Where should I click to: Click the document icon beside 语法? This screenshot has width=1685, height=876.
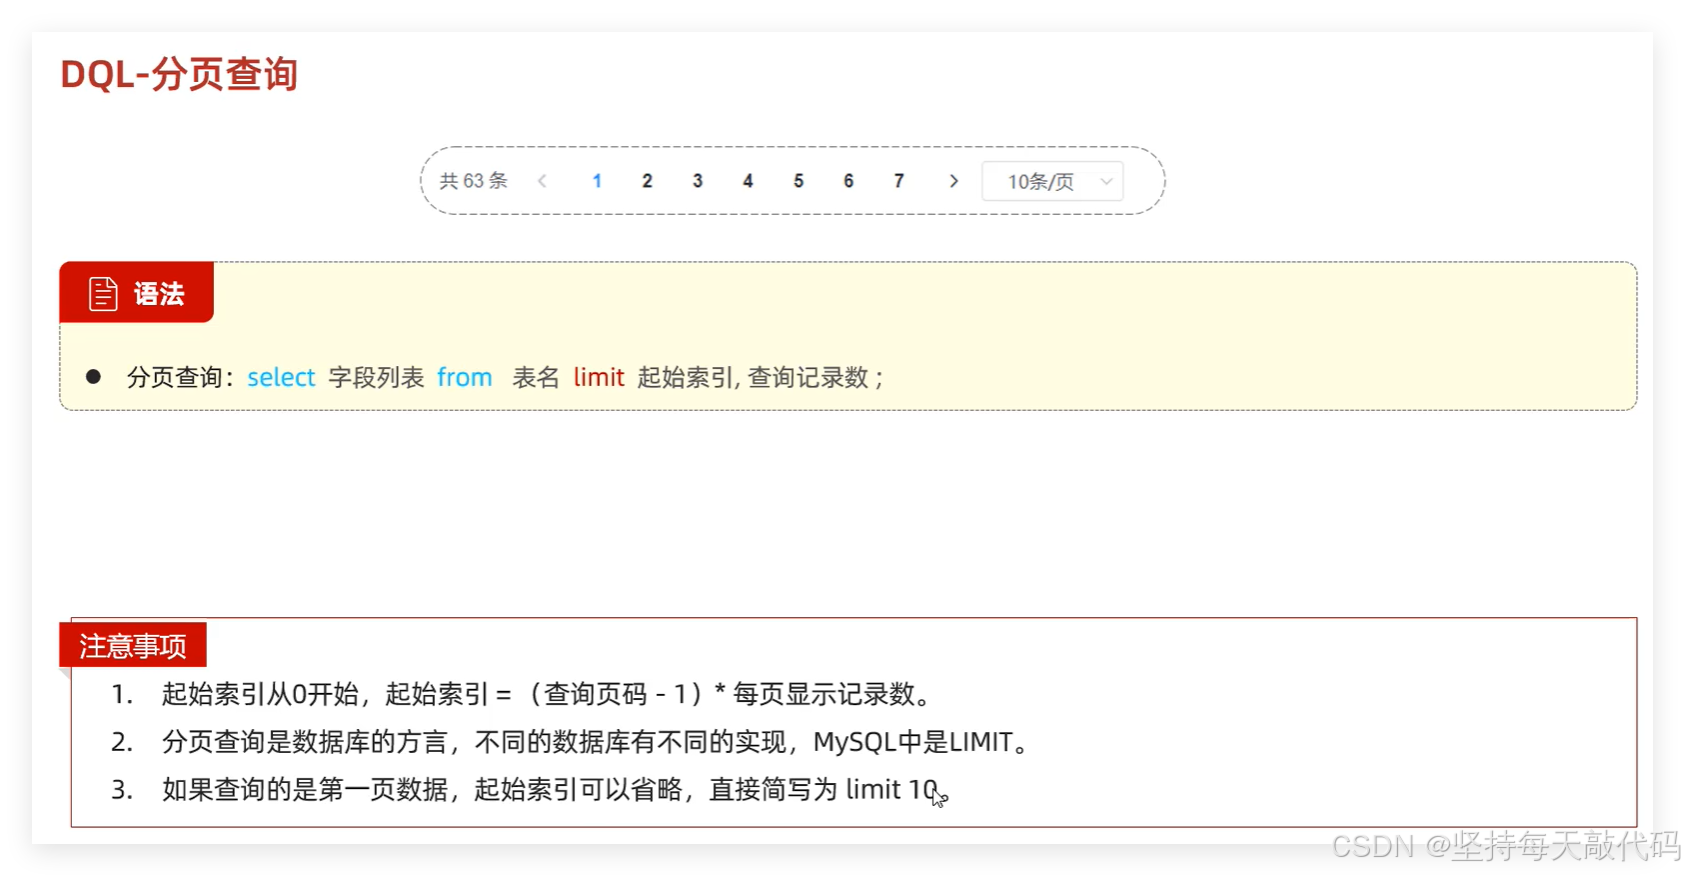(x=103, y=294)
